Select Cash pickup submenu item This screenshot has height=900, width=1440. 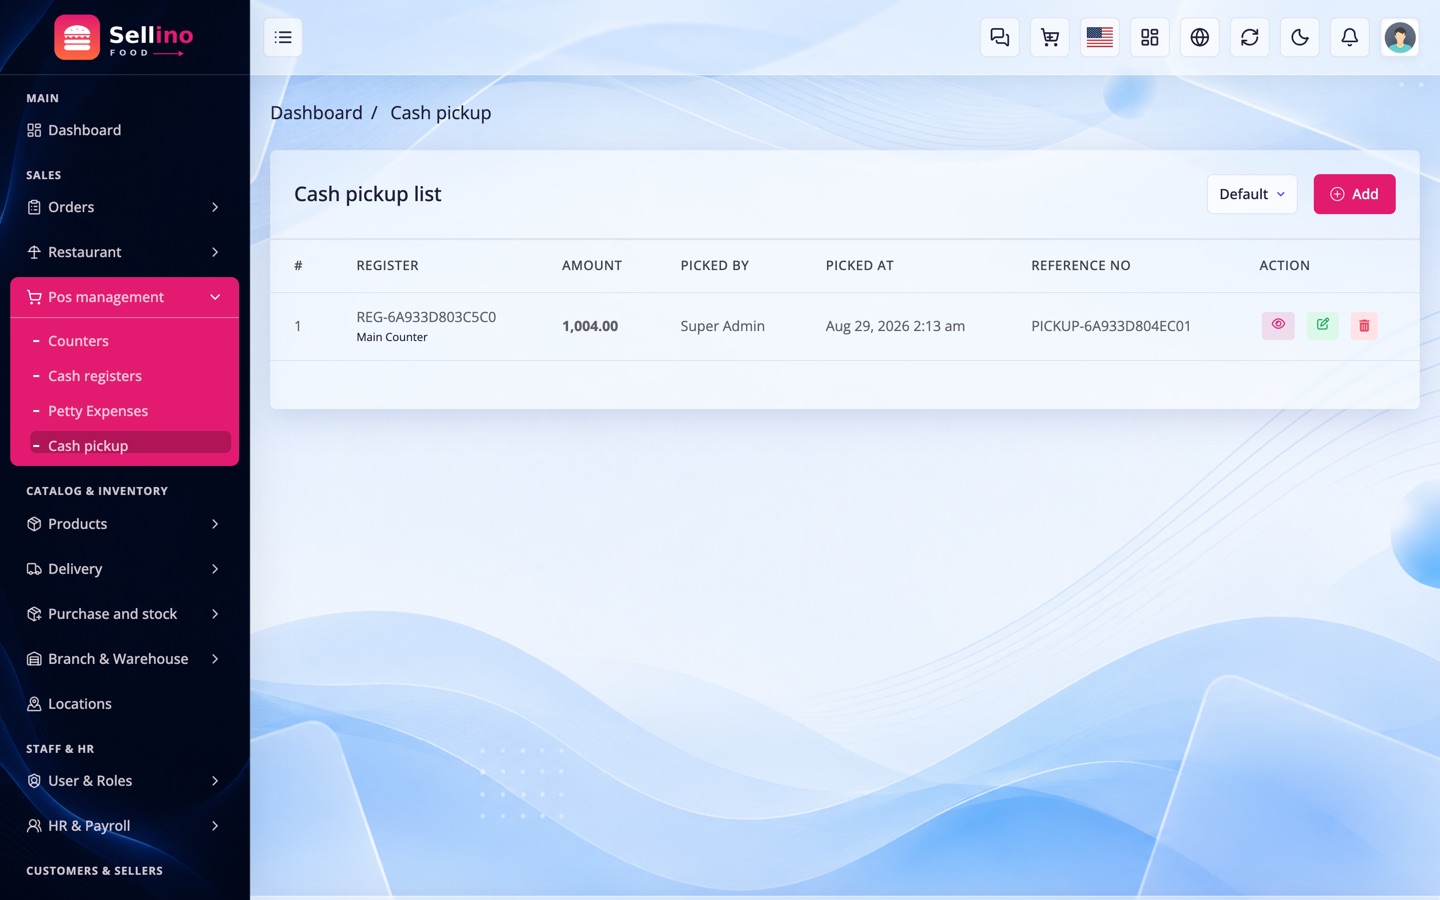click(130, 445)
